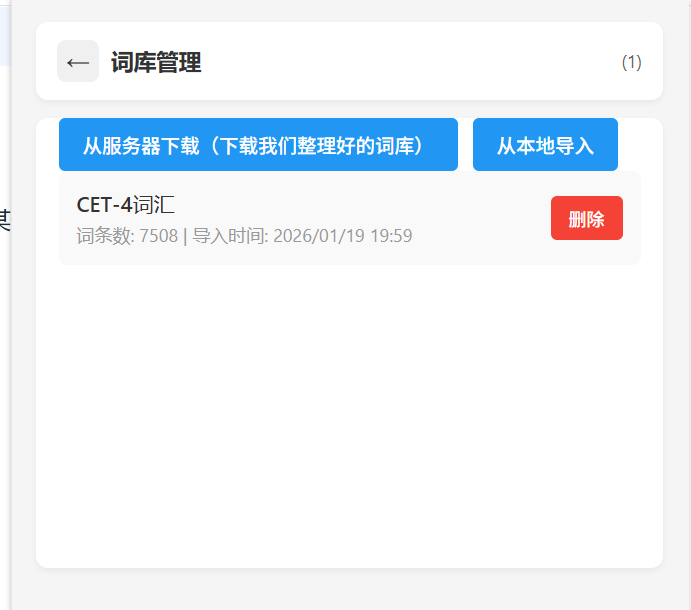The image size is (691, 610).
Task: Click the pipe separator in the entry info
Action: pyautogui.click(x=185, y=237)
